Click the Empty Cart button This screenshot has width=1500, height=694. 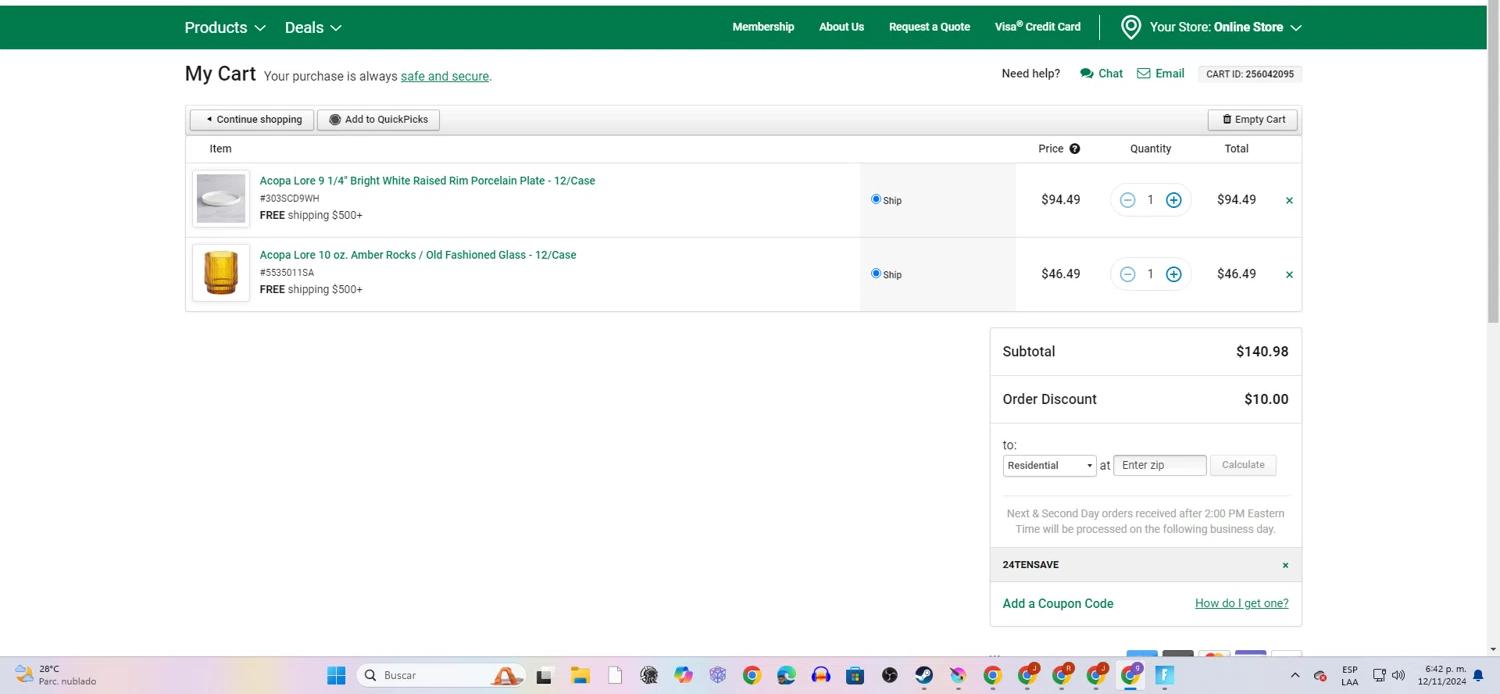tap(1253, 120)
